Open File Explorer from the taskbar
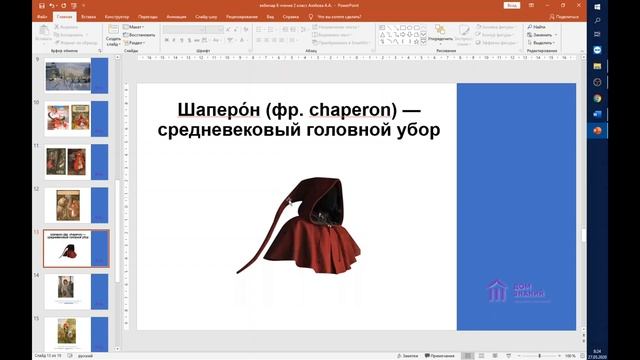This screenshot has height=360, width=640. tap(597, 66)
